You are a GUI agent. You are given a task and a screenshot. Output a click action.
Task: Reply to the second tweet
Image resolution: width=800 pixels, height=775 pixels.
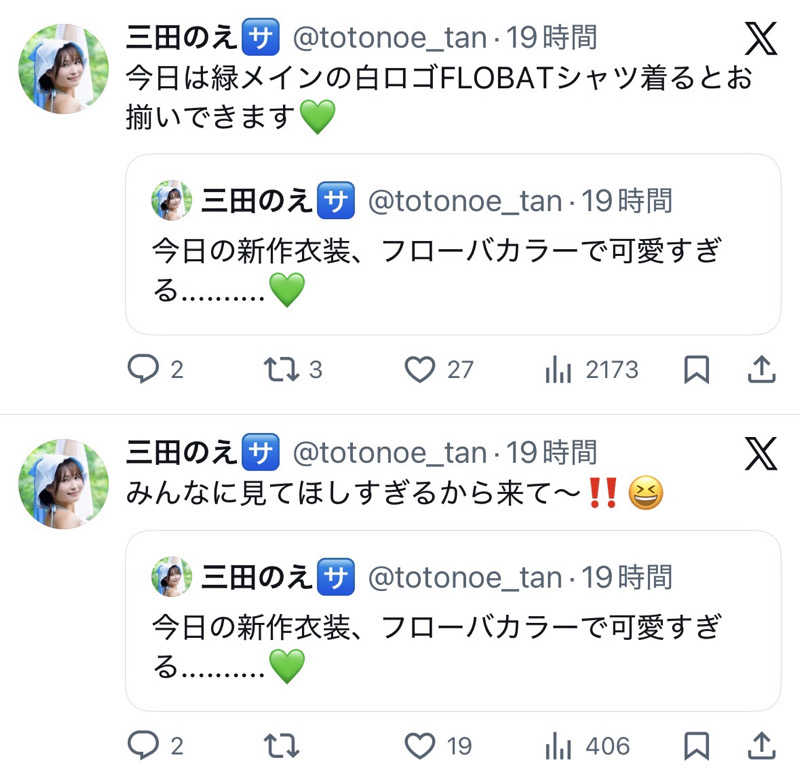(x=143, y=745)
